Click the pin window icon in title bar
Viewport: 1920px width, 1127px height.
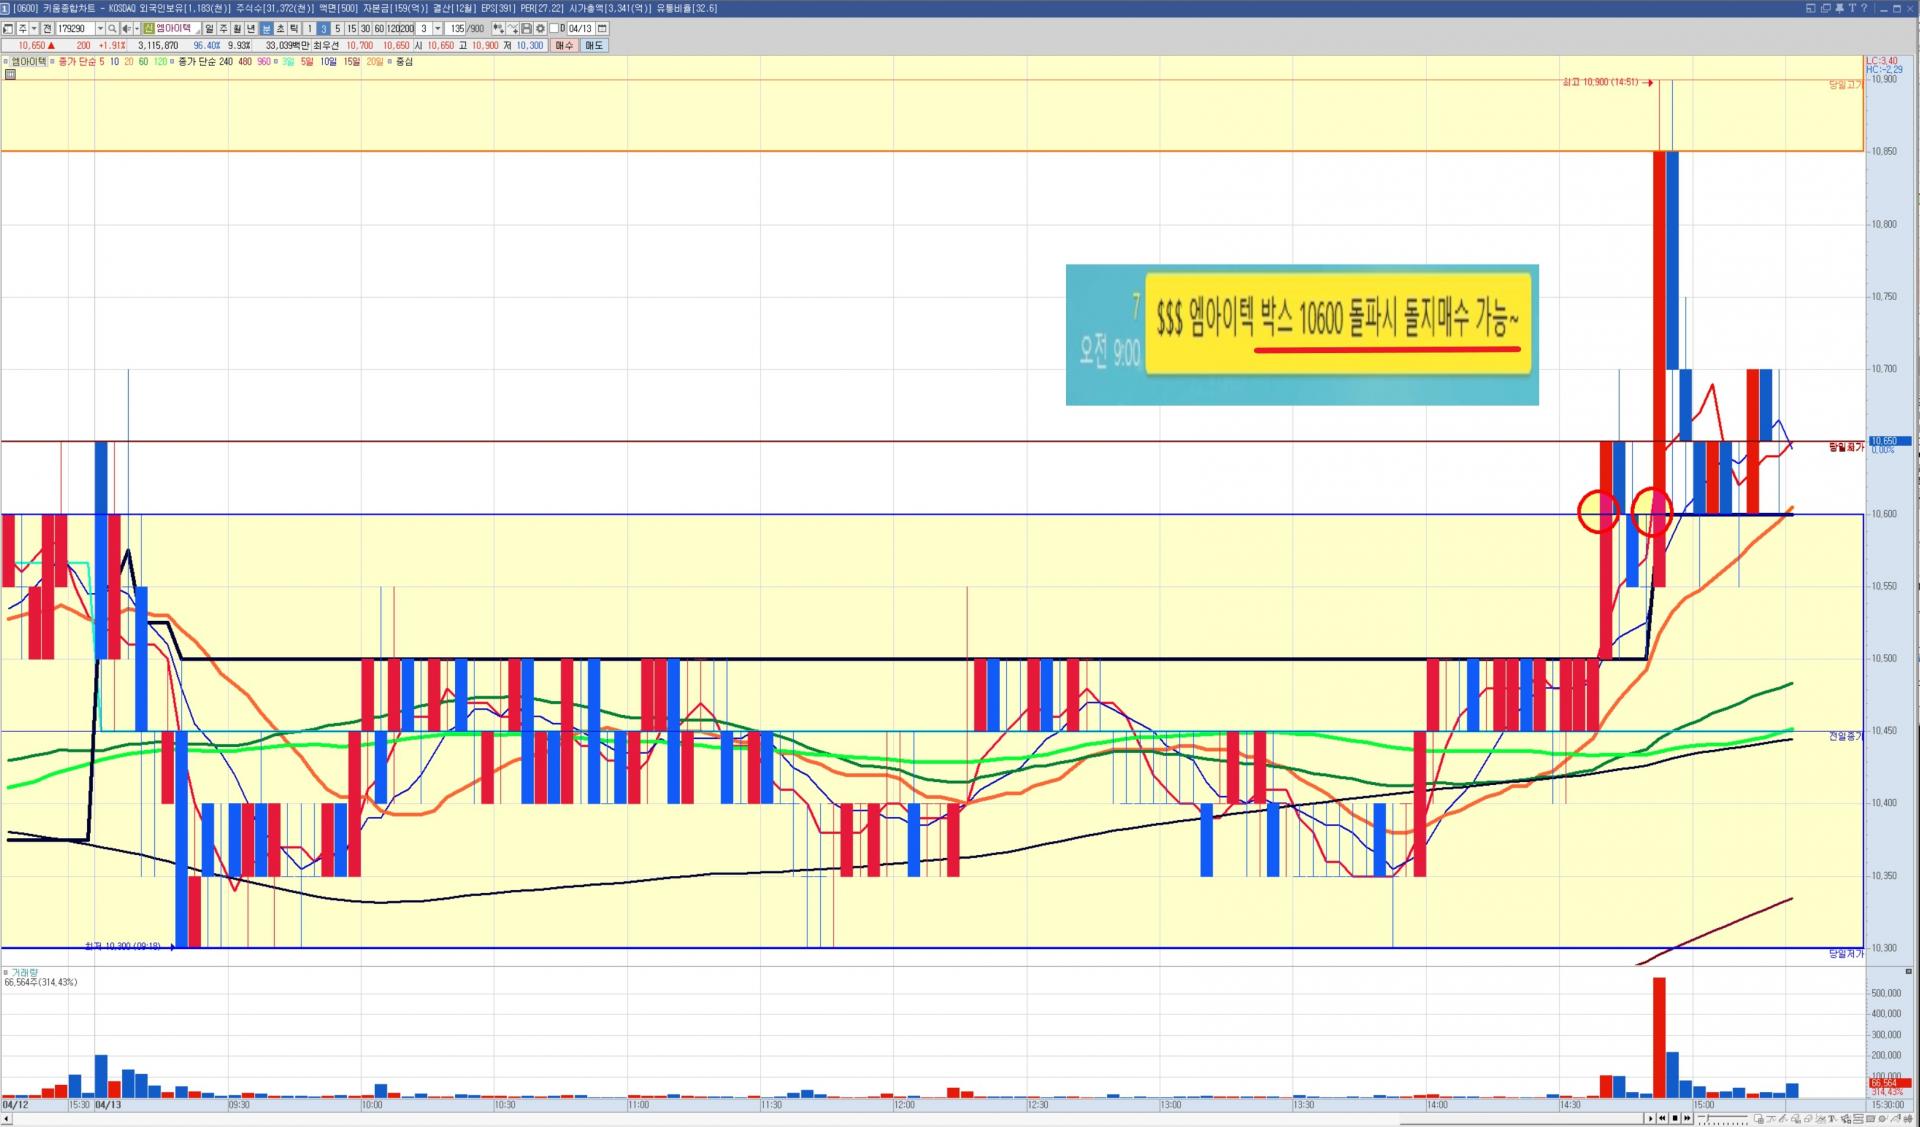[1839, 8]
